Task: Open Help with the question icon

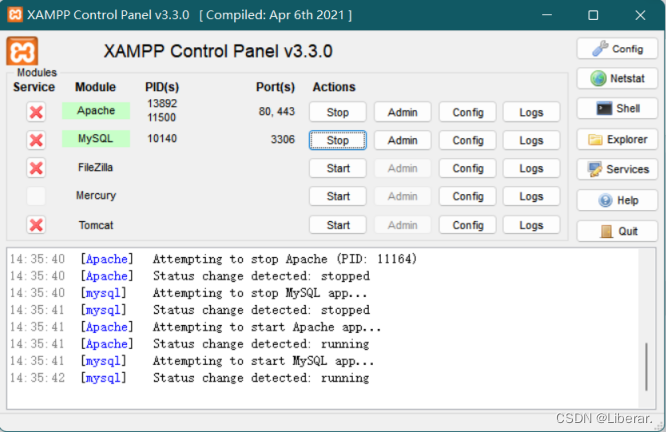Action: click(617, 200)
